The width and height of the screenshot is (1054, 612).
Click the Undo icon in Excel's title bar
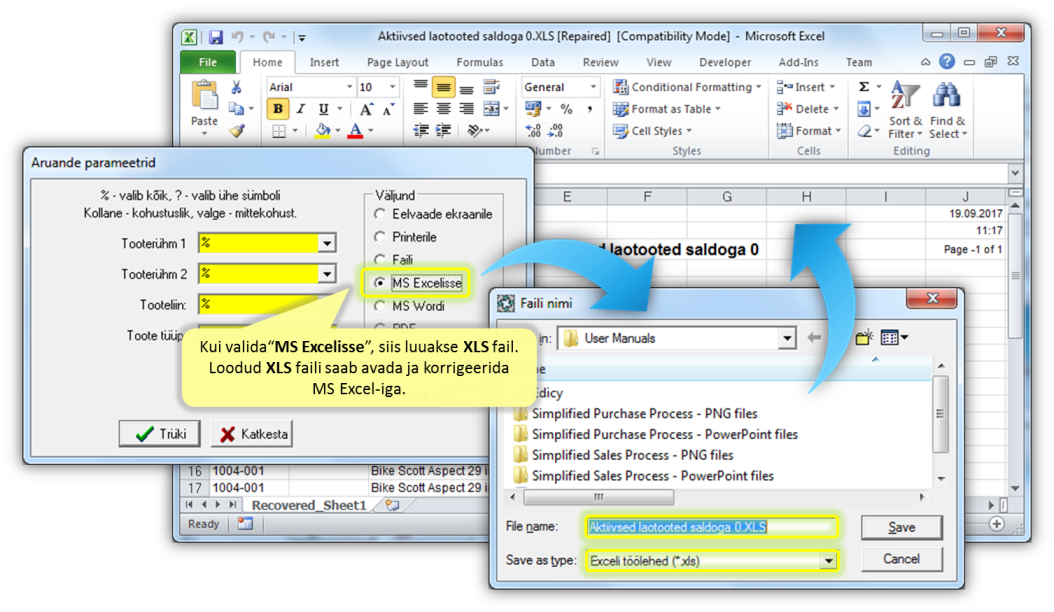tap(237, 37)
